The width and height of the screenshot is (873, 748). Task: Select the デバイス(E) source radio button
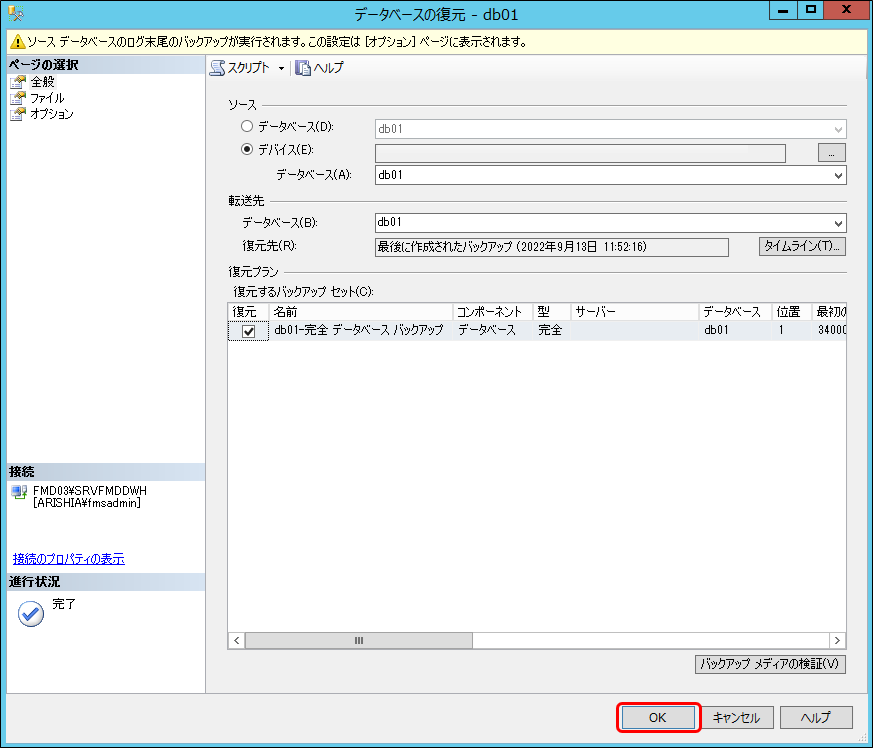tap(247, 150)
